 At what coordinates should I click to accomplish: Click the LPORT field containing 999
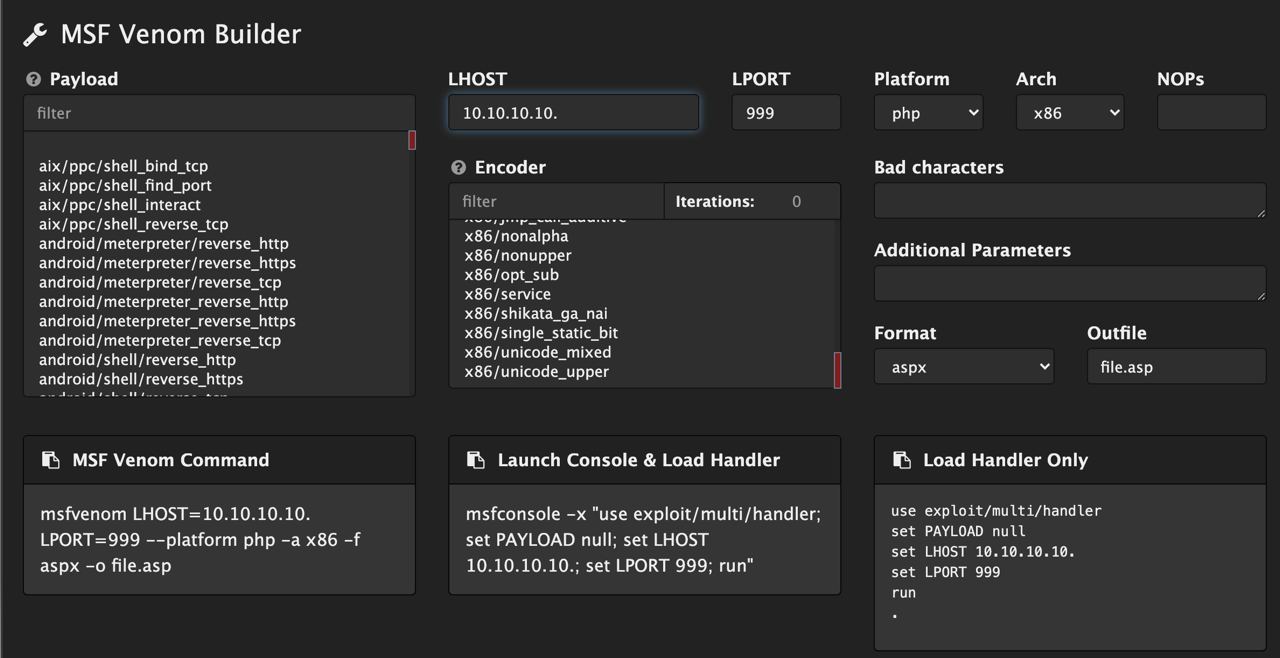tap(786, 113)
